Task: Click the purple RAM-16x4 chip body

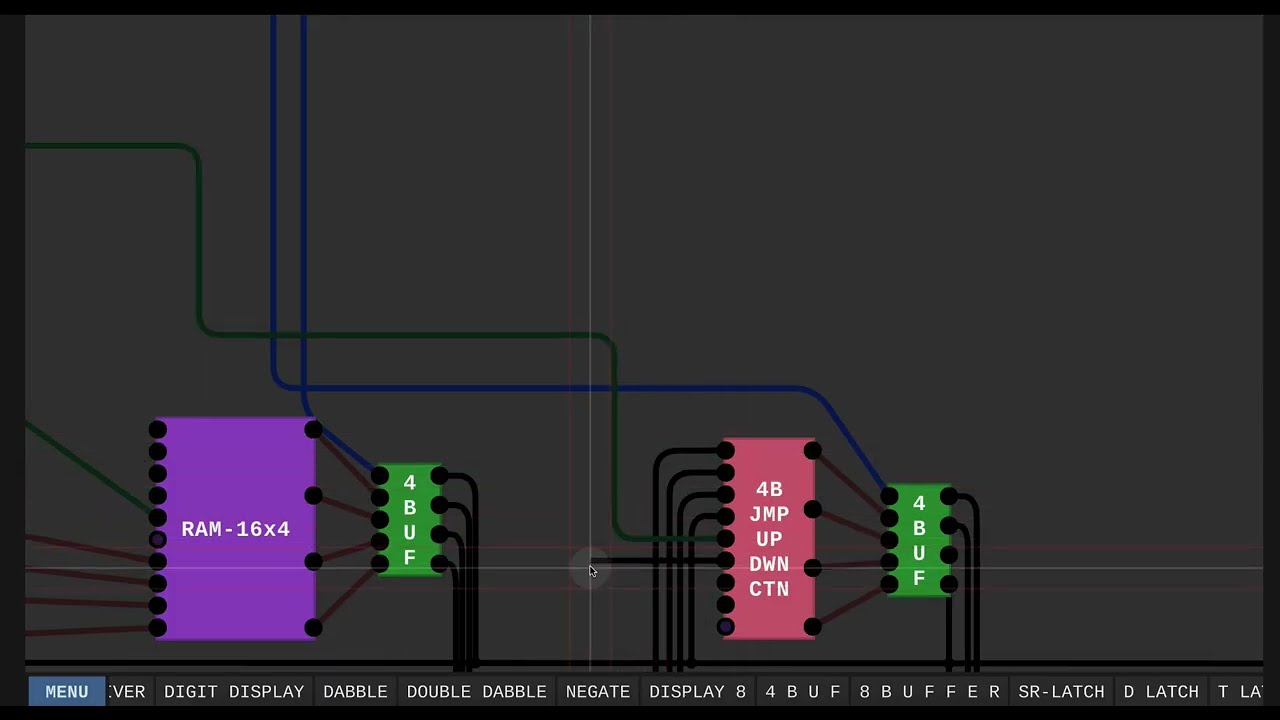Action: coord(236,529)
